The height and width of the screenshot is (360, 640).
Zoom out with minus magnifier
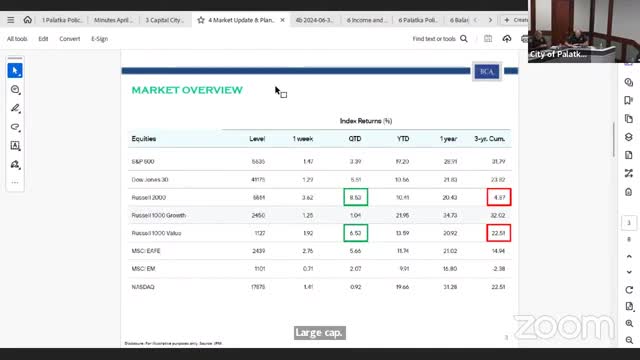coord(629,340)
